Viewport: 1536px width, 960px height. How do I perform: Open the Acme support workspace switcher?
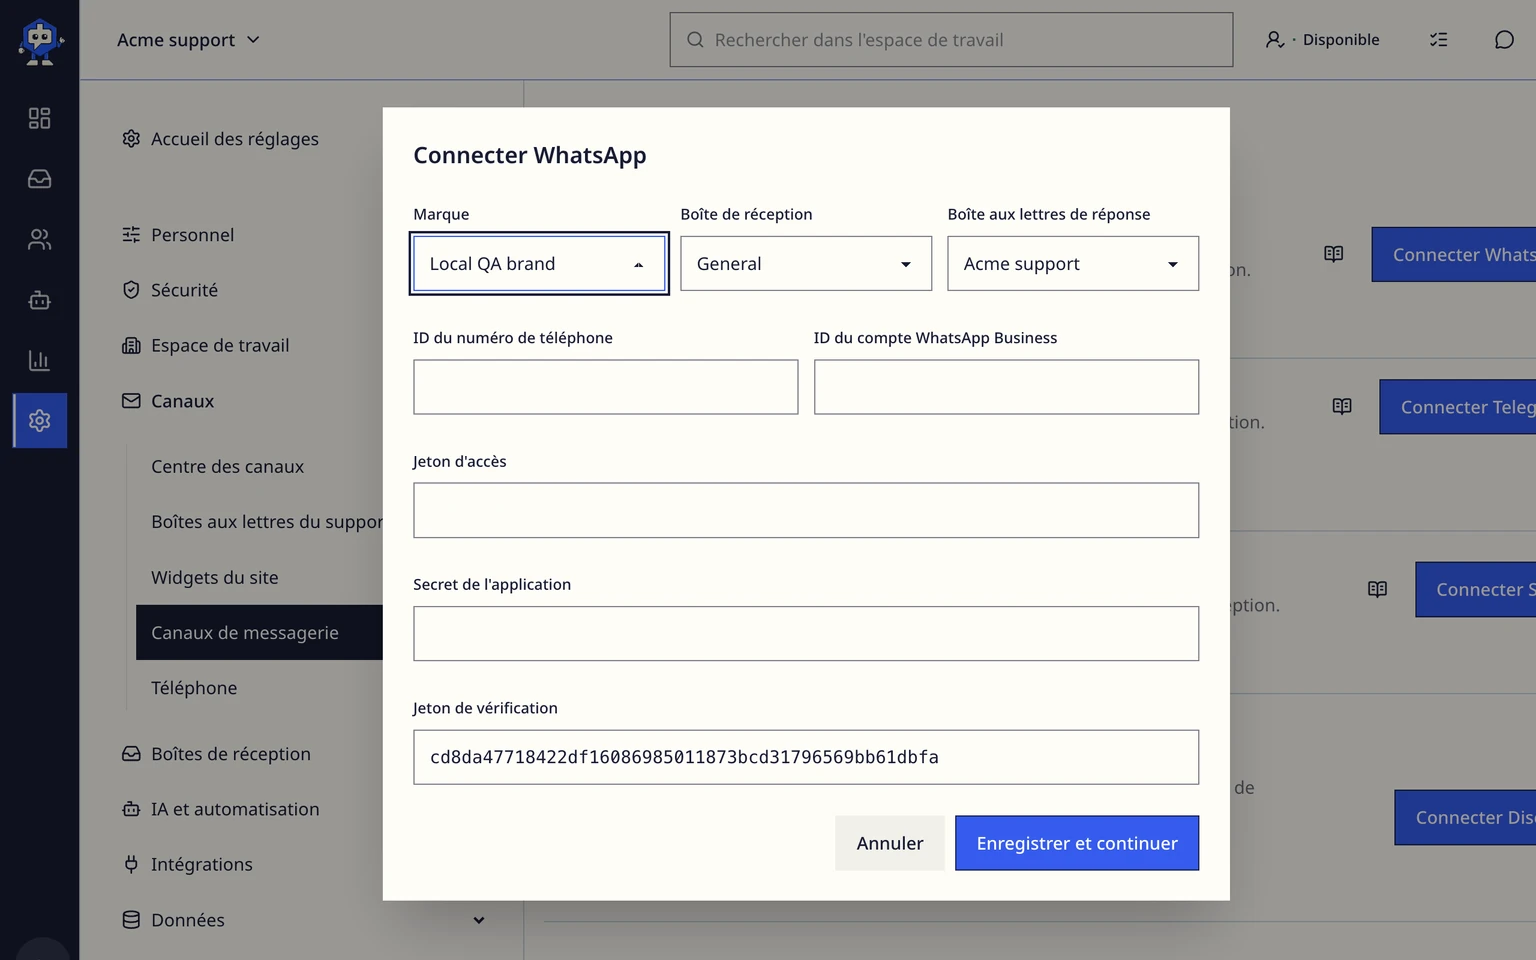tap(189, 40)
